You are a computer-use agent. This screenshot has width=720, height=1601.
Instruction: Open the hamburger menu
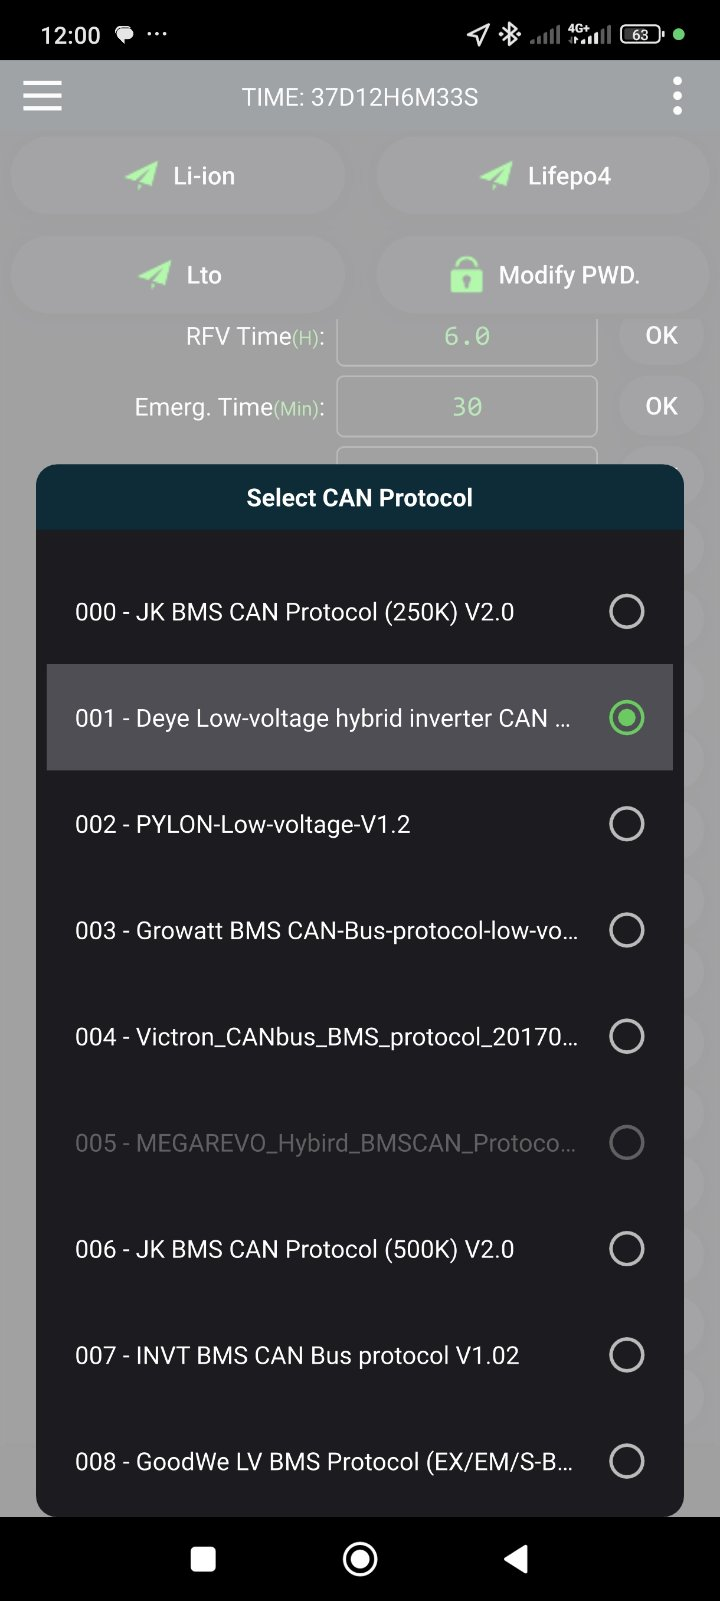(42, 97)
